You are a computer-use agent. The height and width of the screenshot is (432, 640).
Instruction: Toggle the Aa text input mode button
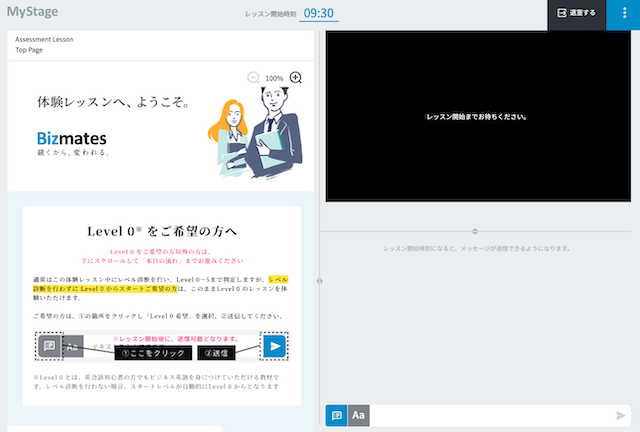[358, 415]
